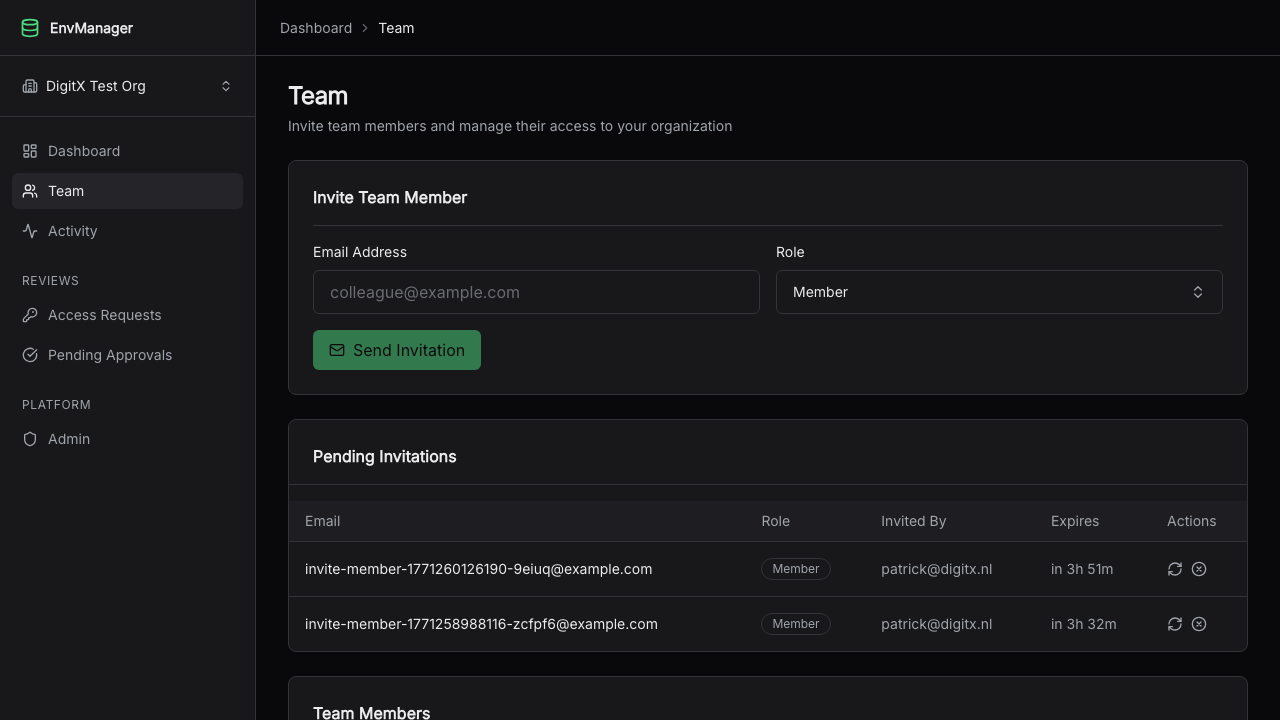1280x720 pixels.
Task: Open Pending Approvals under Reviews
Action: point(109,355)
